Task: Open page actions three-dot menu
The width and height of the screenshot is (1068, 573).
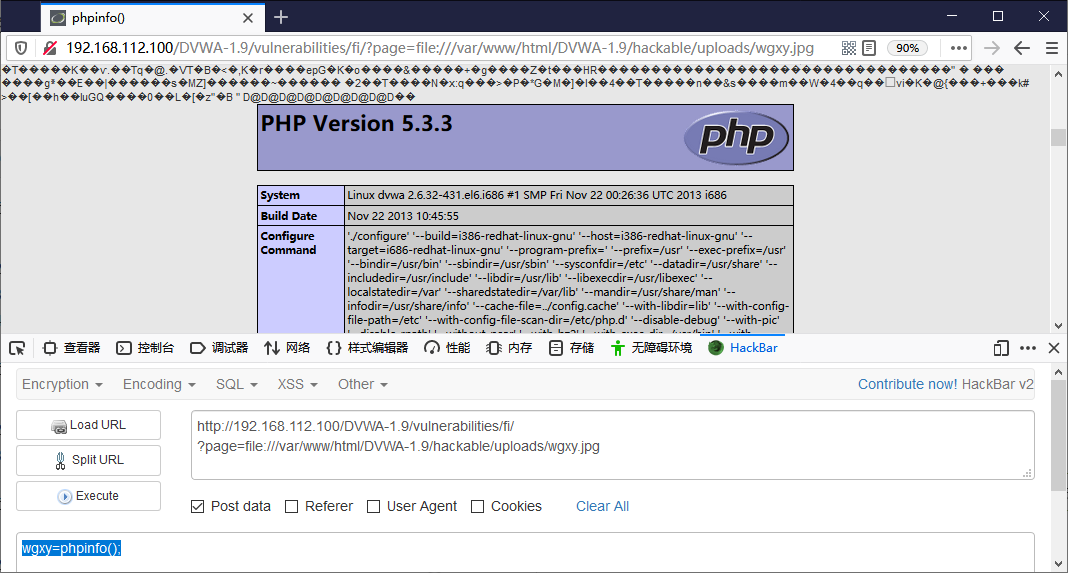Action: (x=959, y=48)
